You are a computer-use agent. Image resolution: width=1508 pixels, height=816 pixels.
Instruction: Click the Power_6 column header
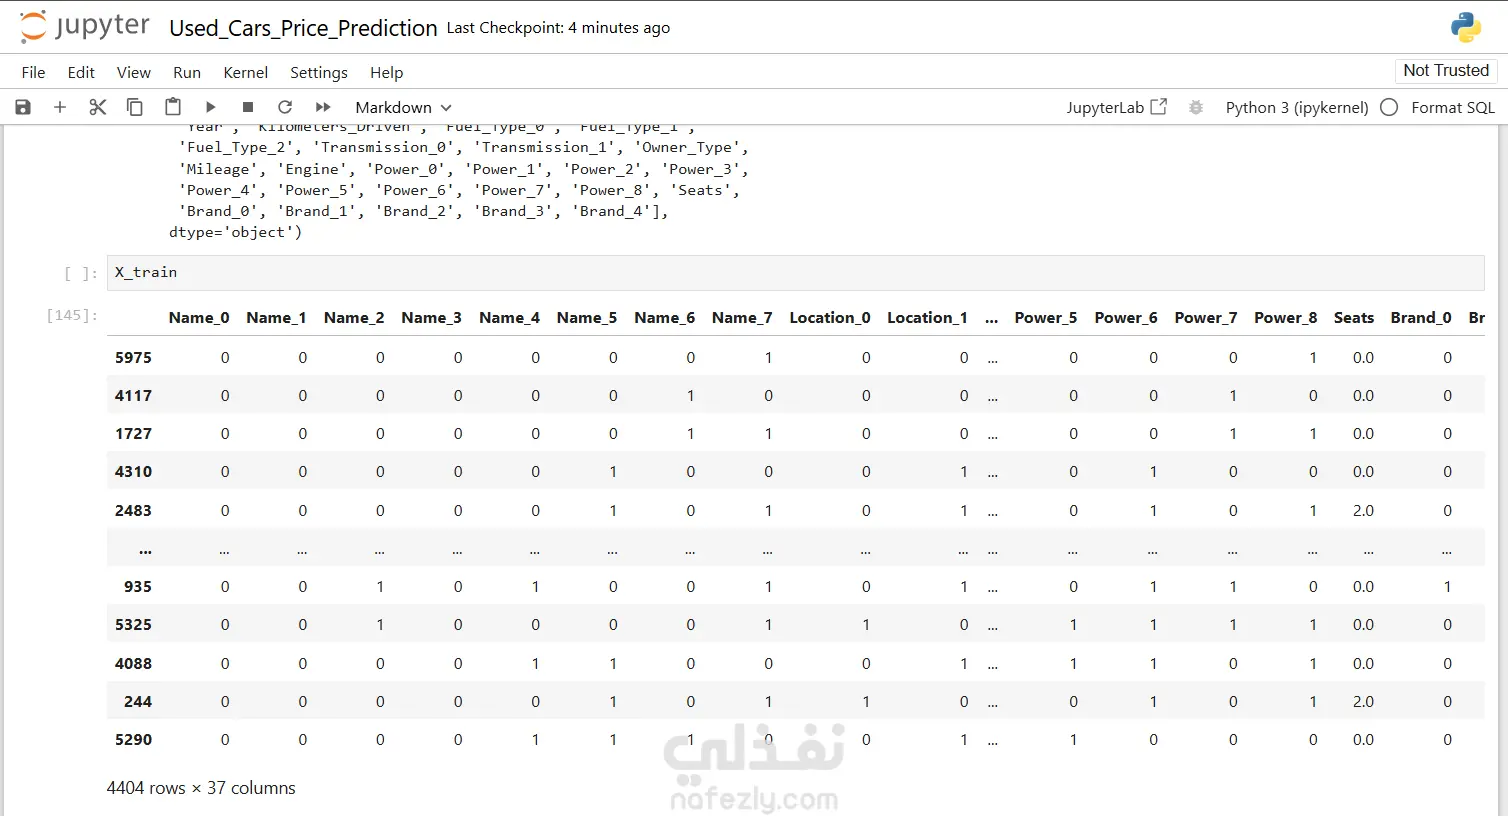pyautogui.click(x=1126, y=317)
